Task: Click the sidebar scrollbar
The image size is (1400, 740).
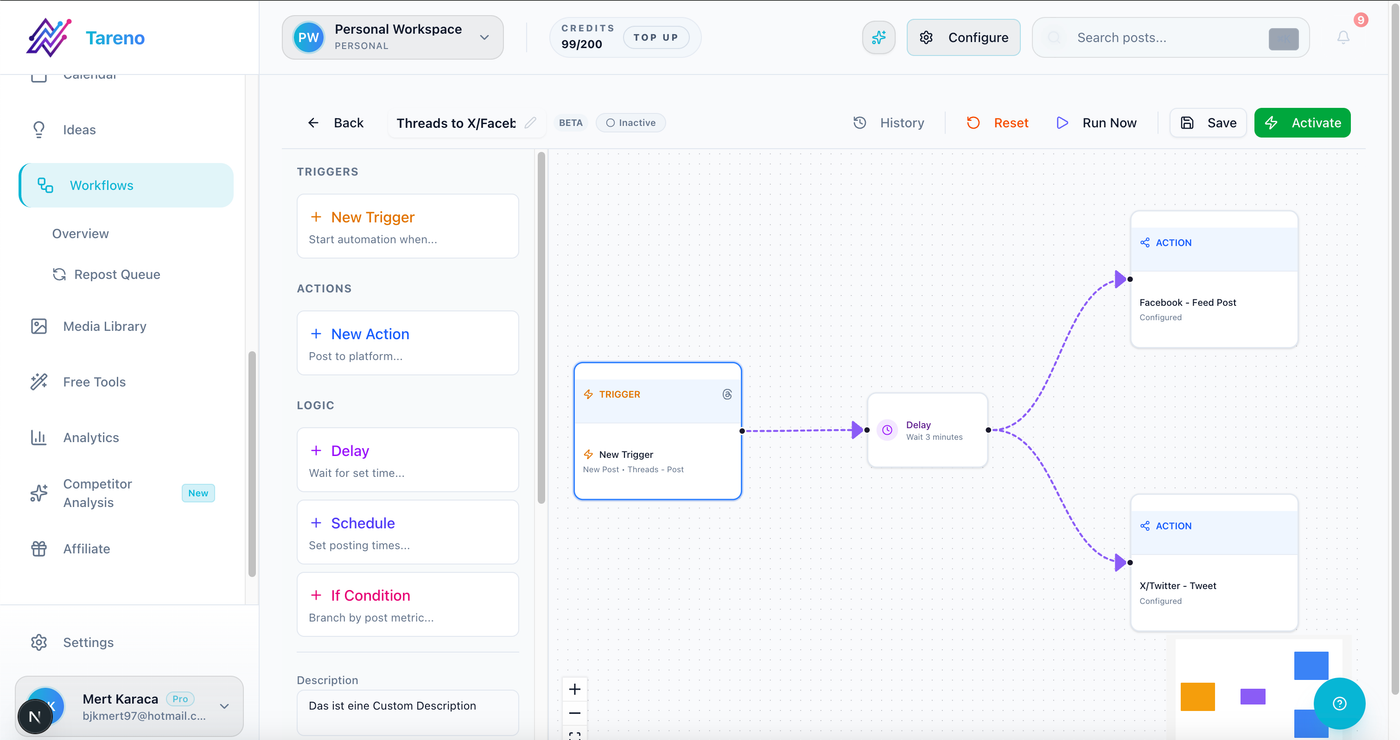Action: (x=252, y=463)
